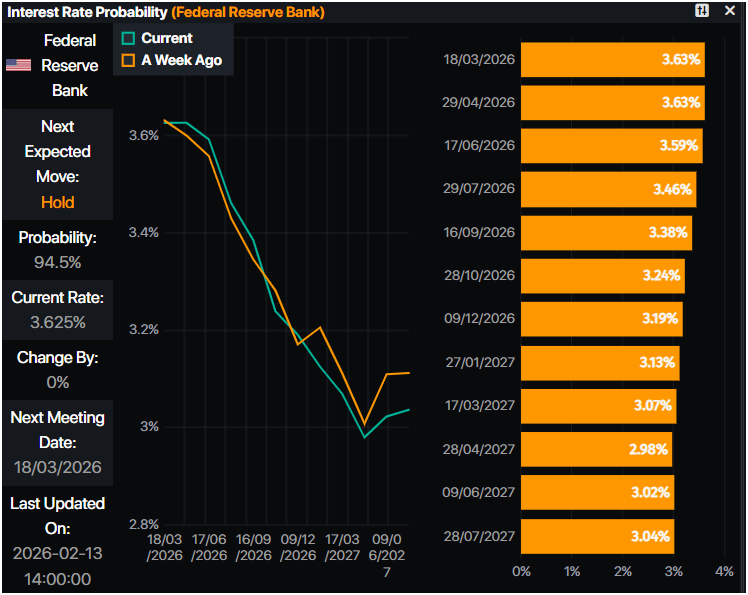
Task: Toggle the A Week Ago legend box
Action: (x=128, y=60)
